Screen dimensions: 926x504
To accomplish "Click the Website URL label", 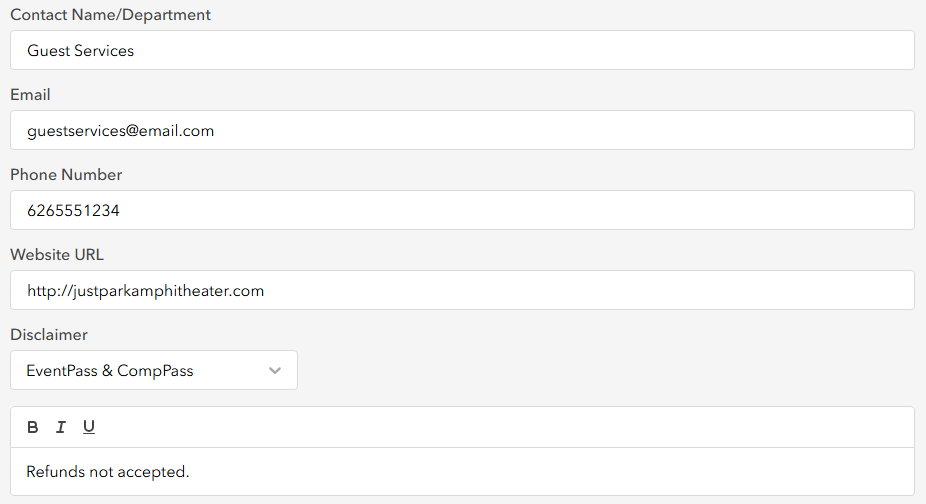I will click(57, 255).
